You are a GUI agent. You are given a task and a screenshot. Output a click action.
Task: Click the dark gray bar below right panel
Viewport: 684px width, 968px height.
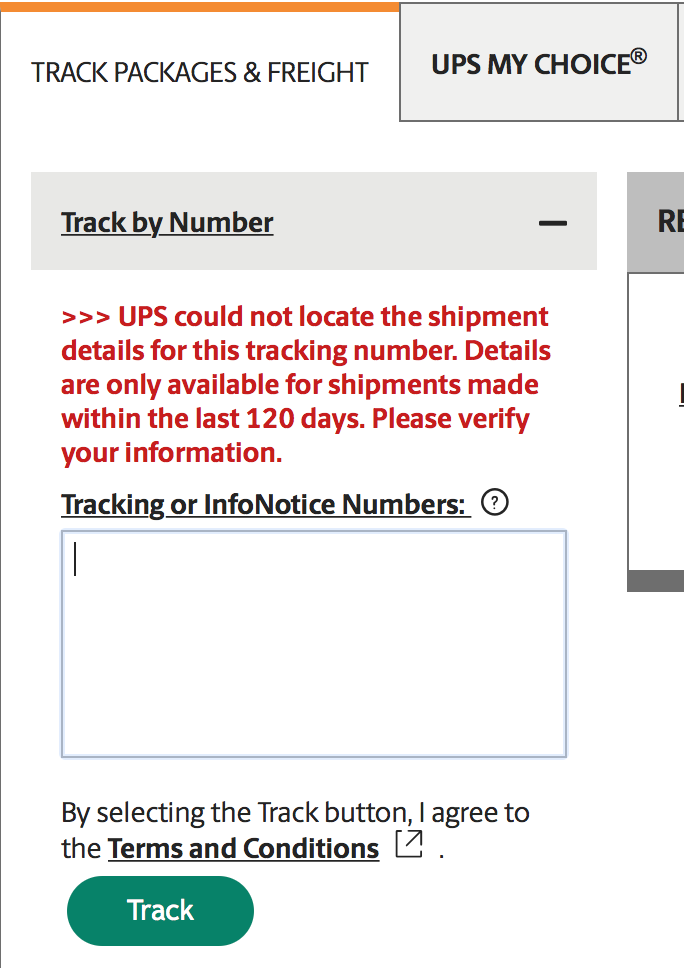pyautogui.click(x=655, y=581)
